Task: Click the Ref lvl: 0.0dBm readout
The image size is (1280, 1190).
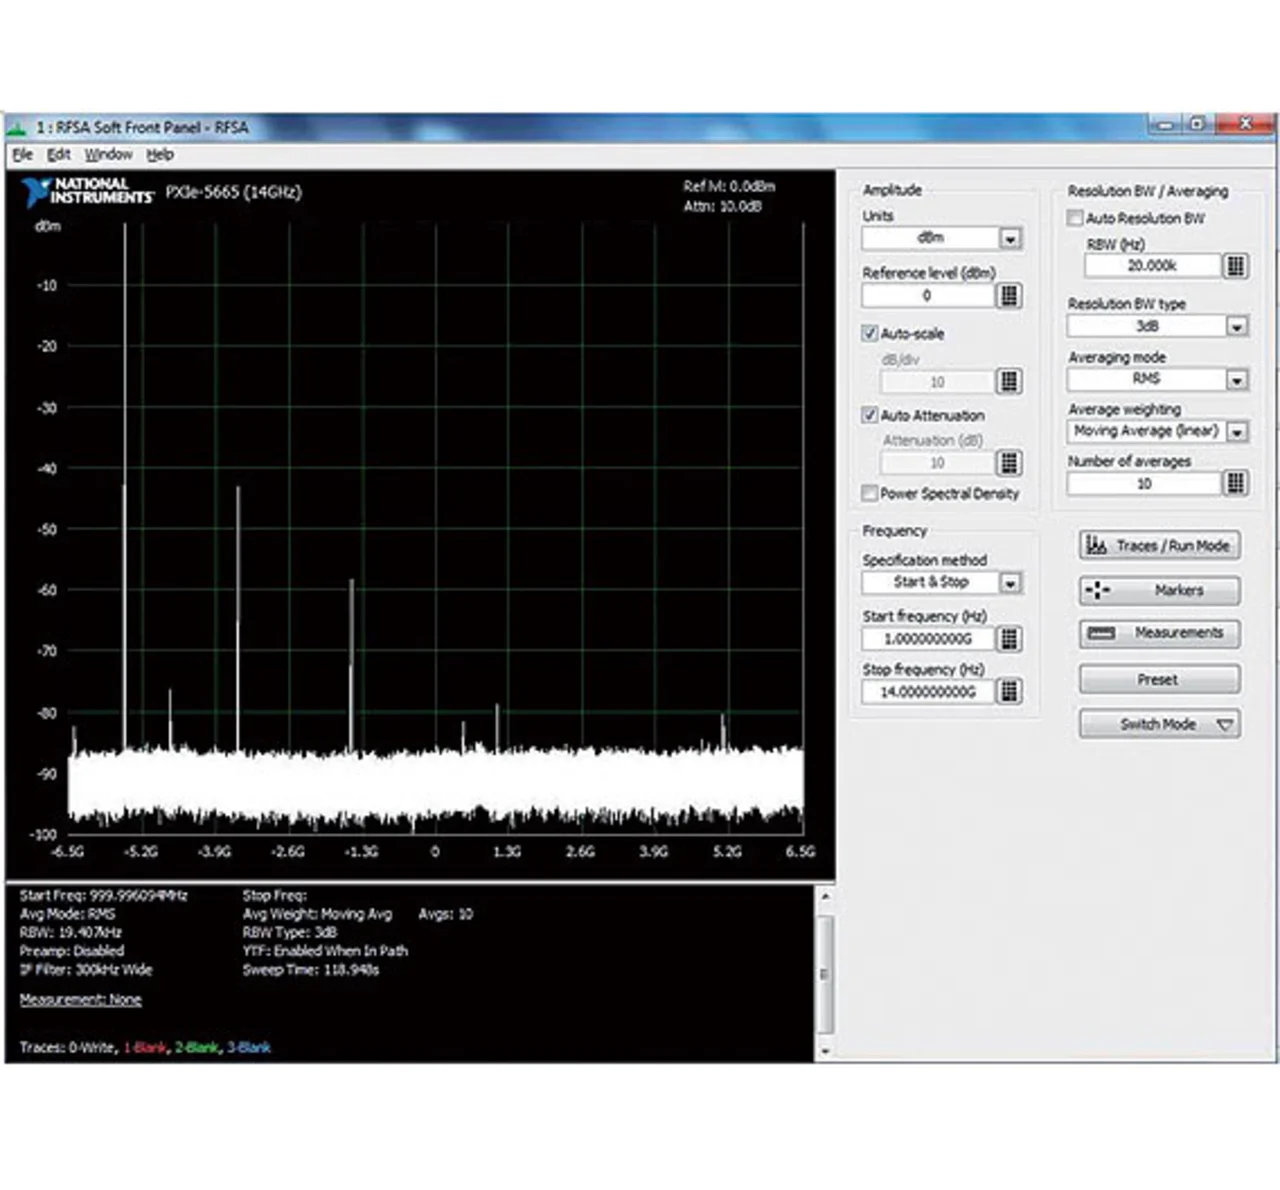Action: tap(729, 187)
